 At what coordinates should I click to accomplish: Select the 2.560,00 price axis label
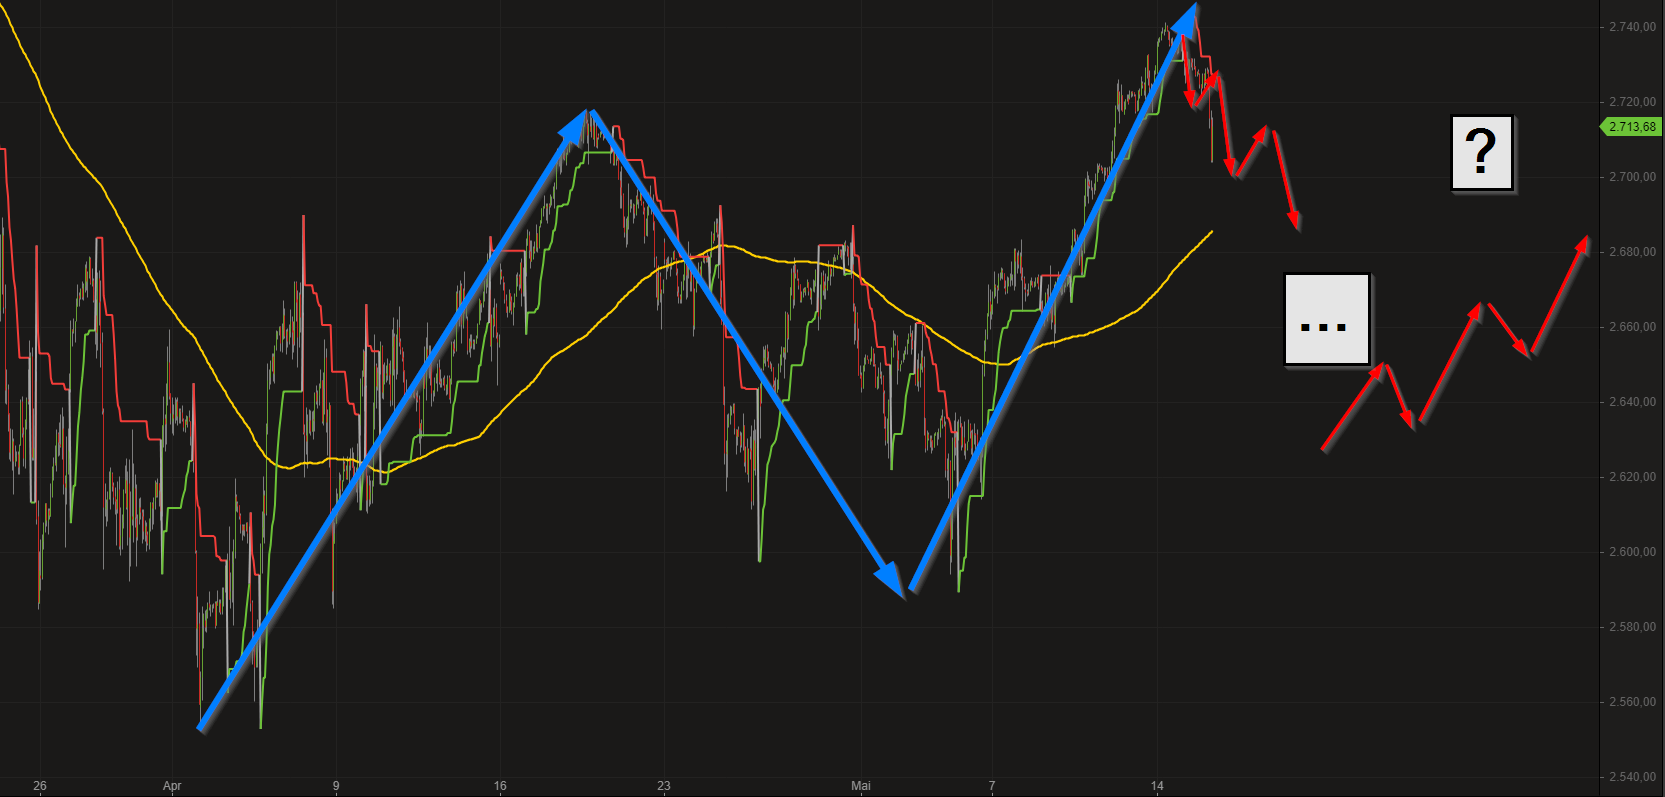click(1632, 702)
